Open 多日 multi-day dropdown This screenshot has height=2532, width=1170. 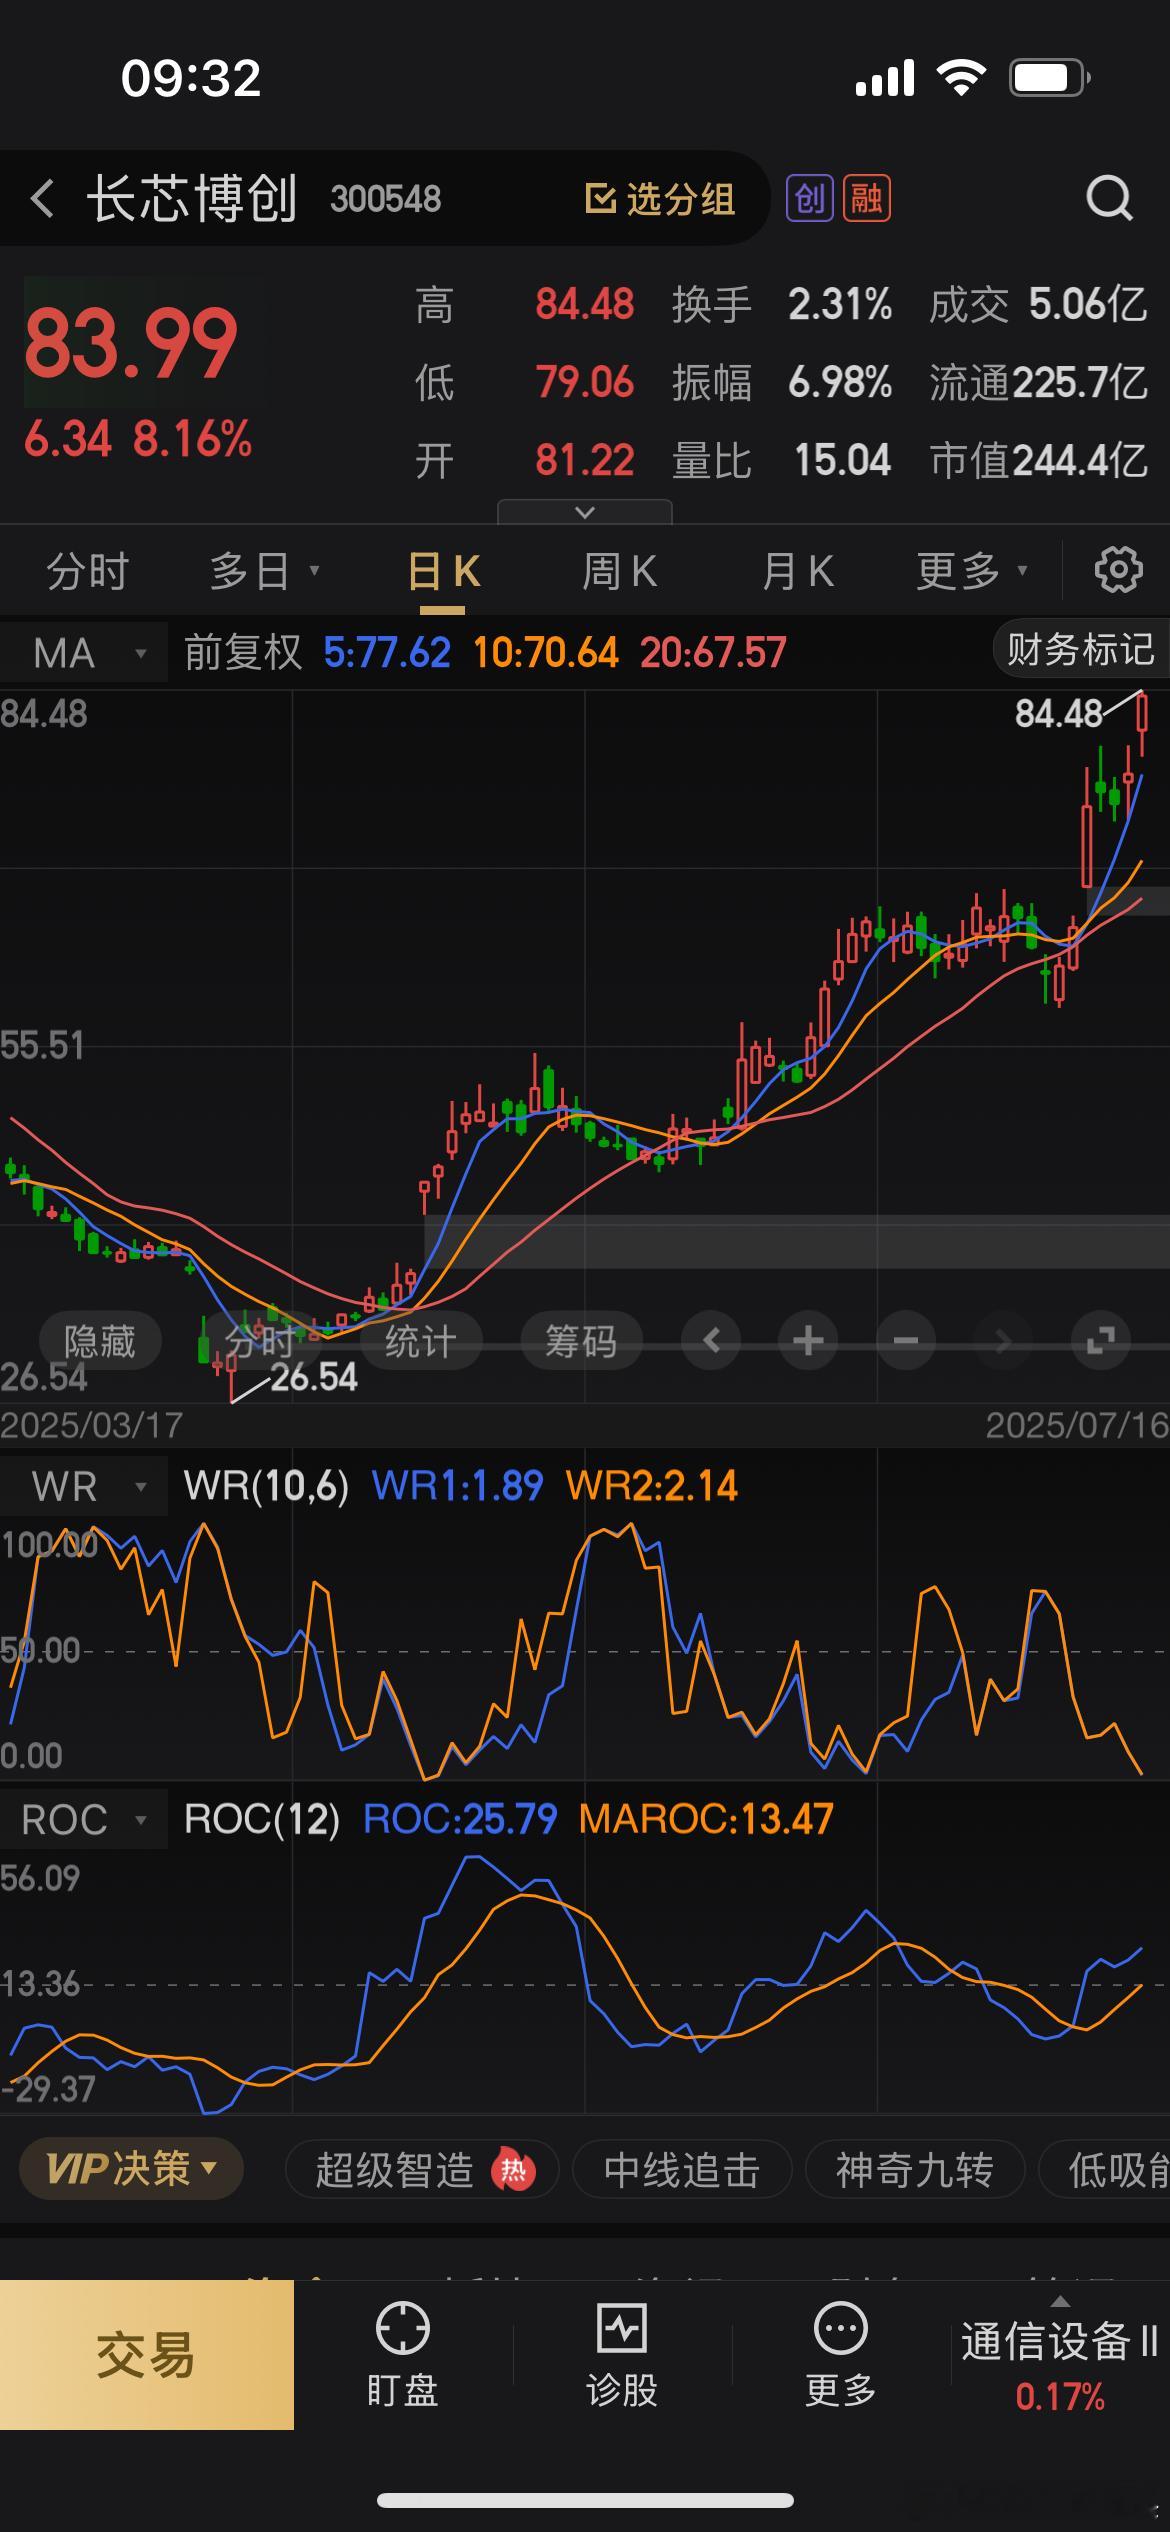[264, 571]
